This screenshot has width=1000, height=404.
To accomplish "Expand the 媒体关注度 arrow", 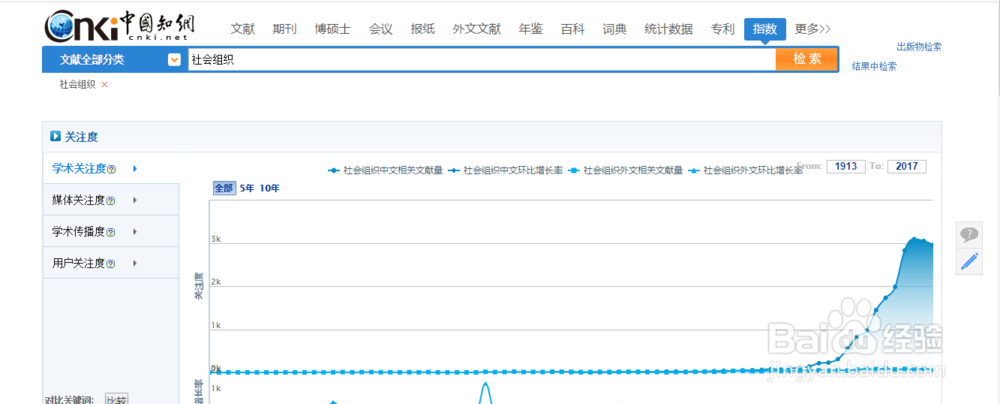I will (x=135, y=200).
